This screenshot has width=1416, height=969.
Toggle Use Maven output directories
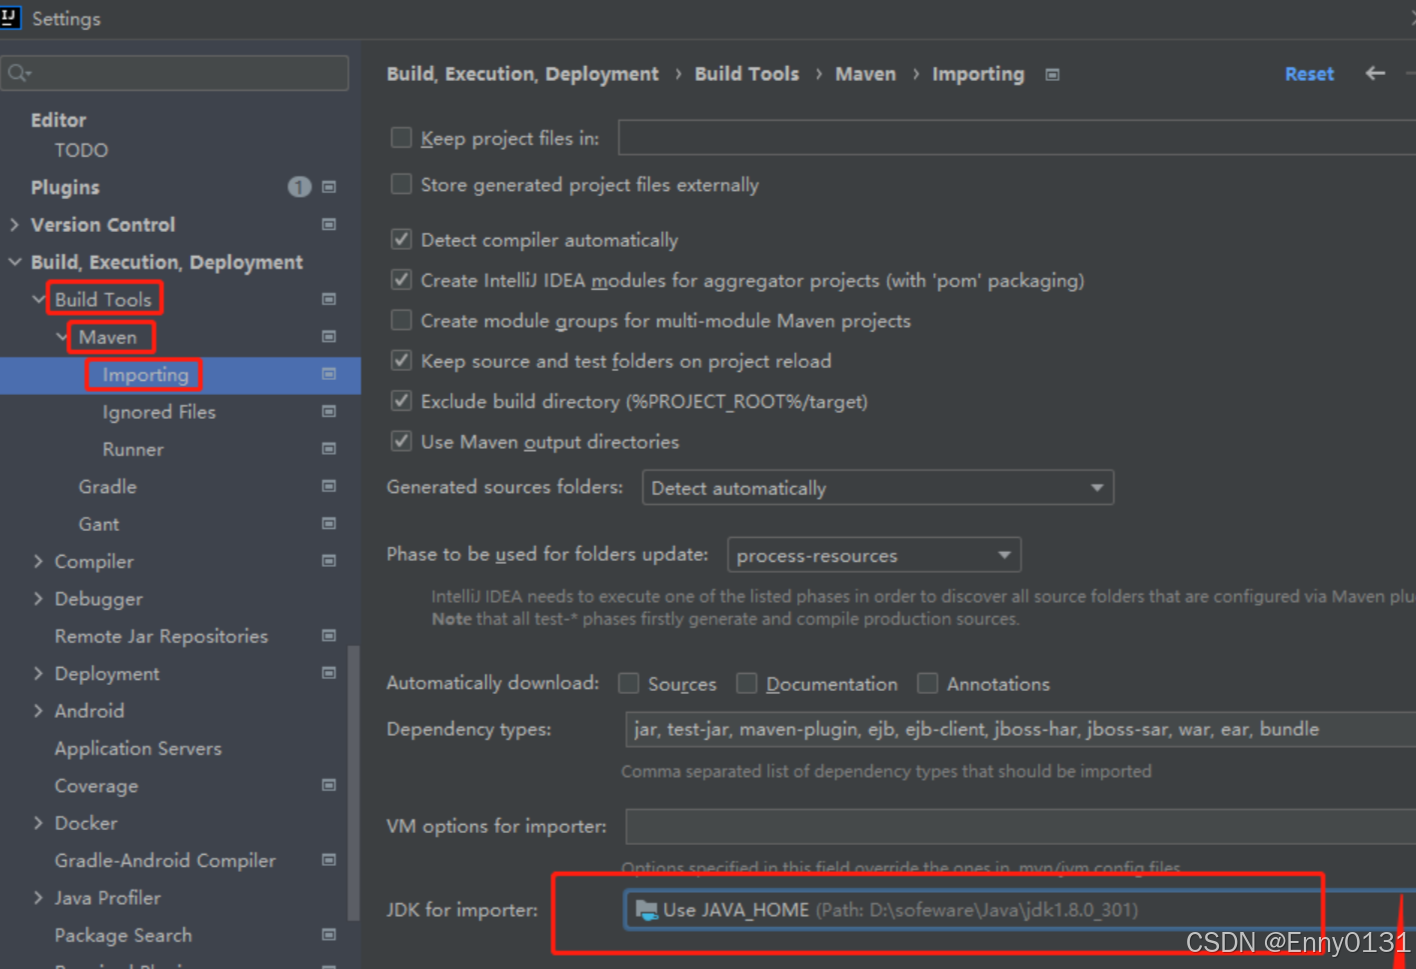point(401,441)
